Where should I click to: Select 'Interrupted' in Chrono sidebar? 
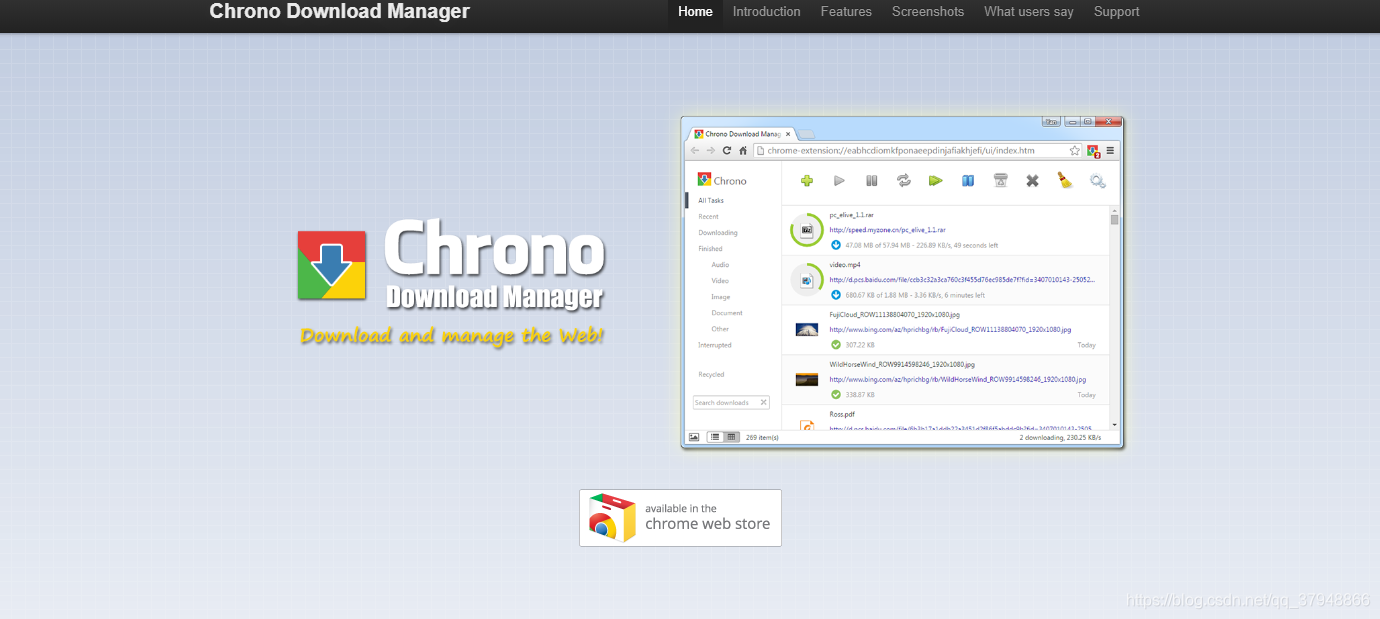point(715,345)
